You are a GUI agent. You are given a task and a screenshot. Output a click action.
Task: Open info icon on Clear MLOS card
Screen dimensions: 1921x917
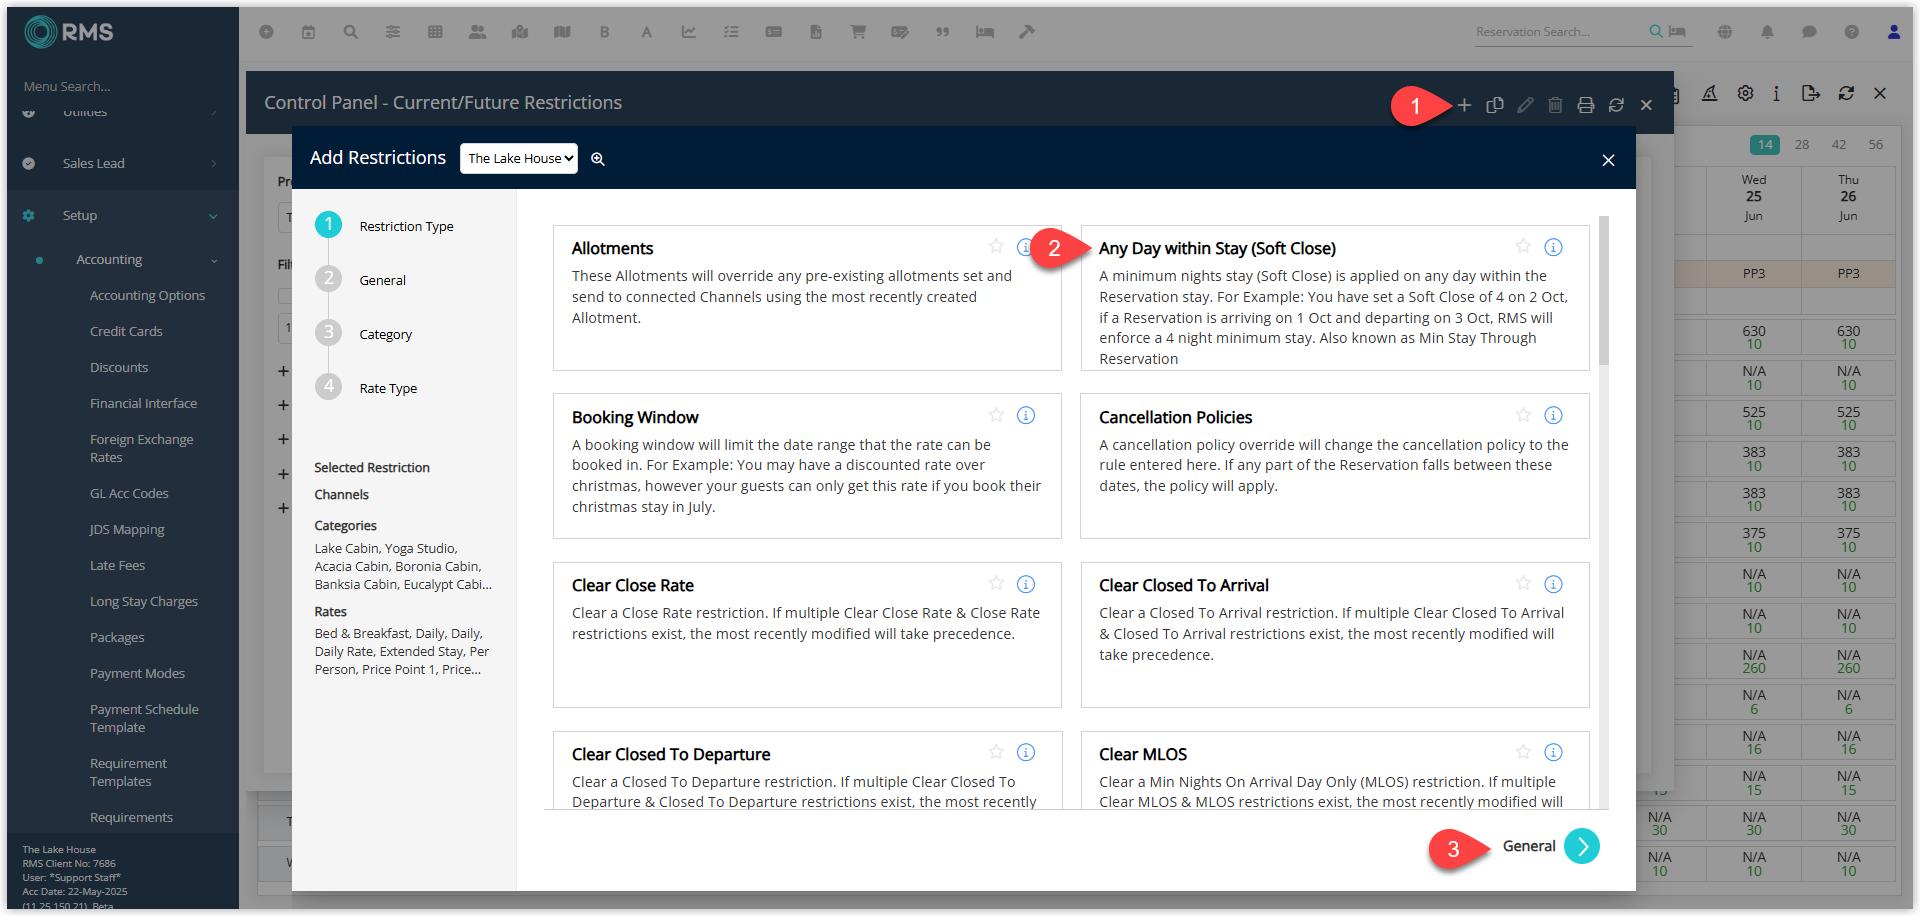point(1553,752)
